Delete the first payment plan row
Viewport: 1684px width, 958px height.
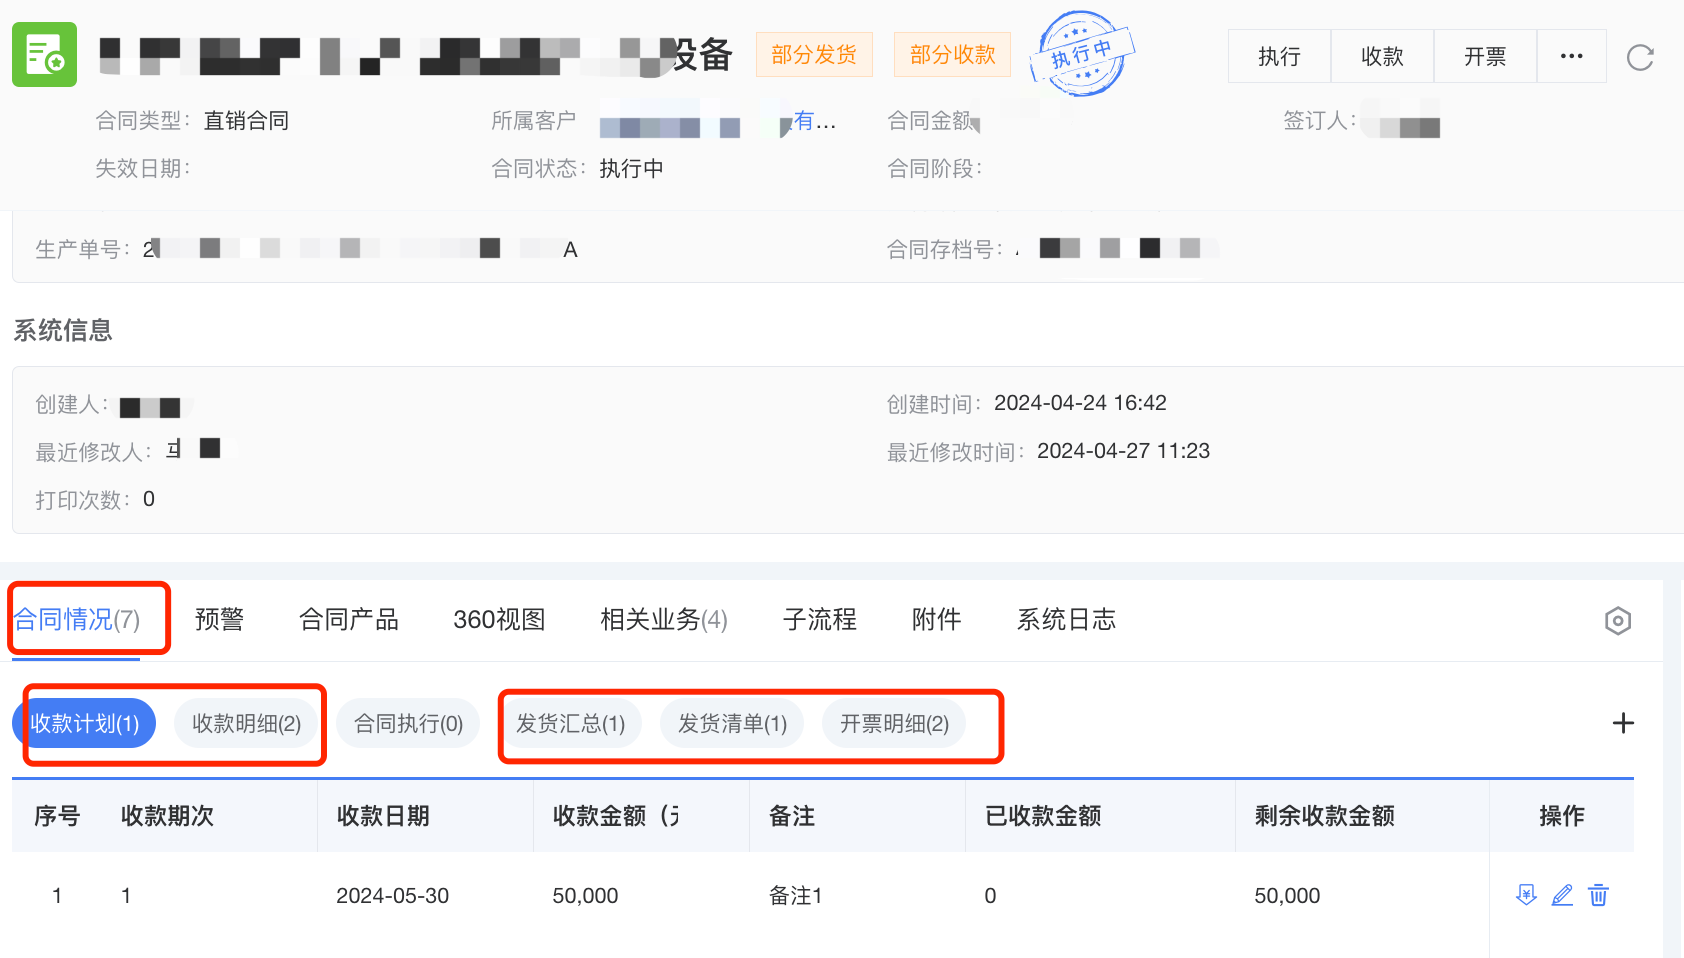pyautogui.click(x=1598, y=895)
